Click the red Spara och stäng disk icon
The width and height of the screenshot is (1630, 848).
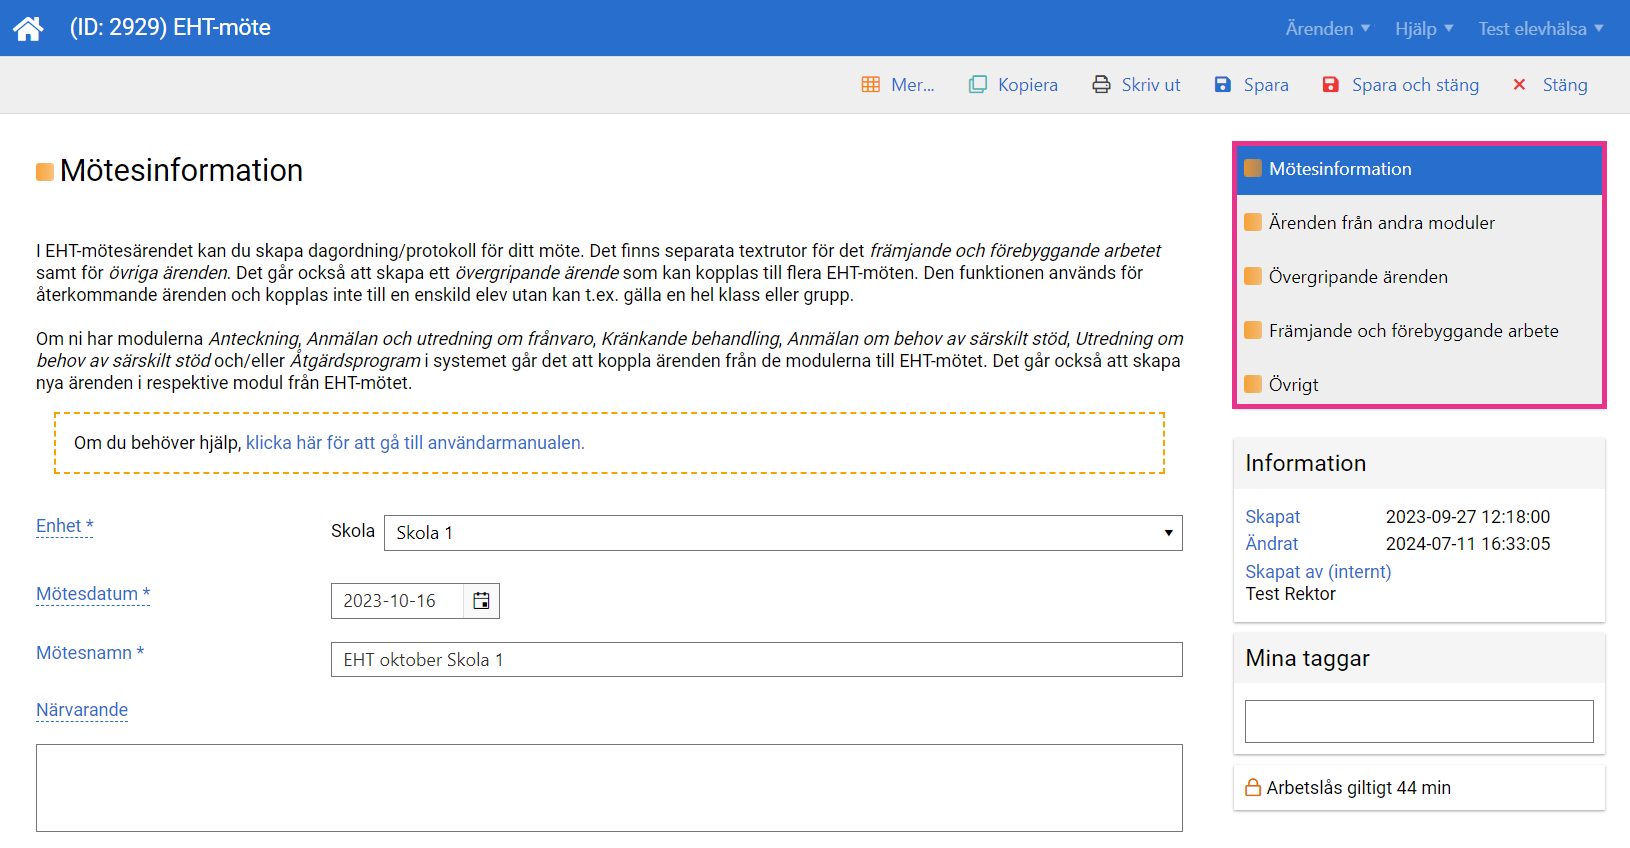point(1331,85)
